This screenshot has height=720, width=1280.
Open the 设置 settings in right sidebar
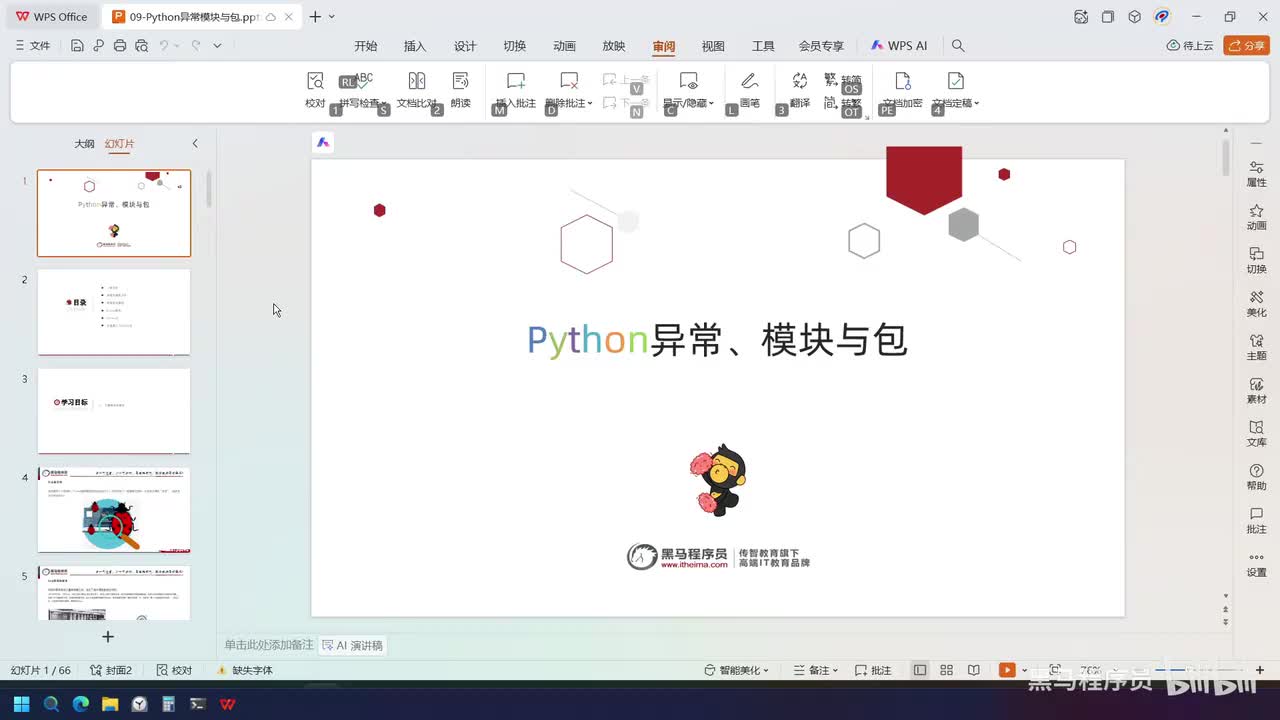coord(1256,564)
